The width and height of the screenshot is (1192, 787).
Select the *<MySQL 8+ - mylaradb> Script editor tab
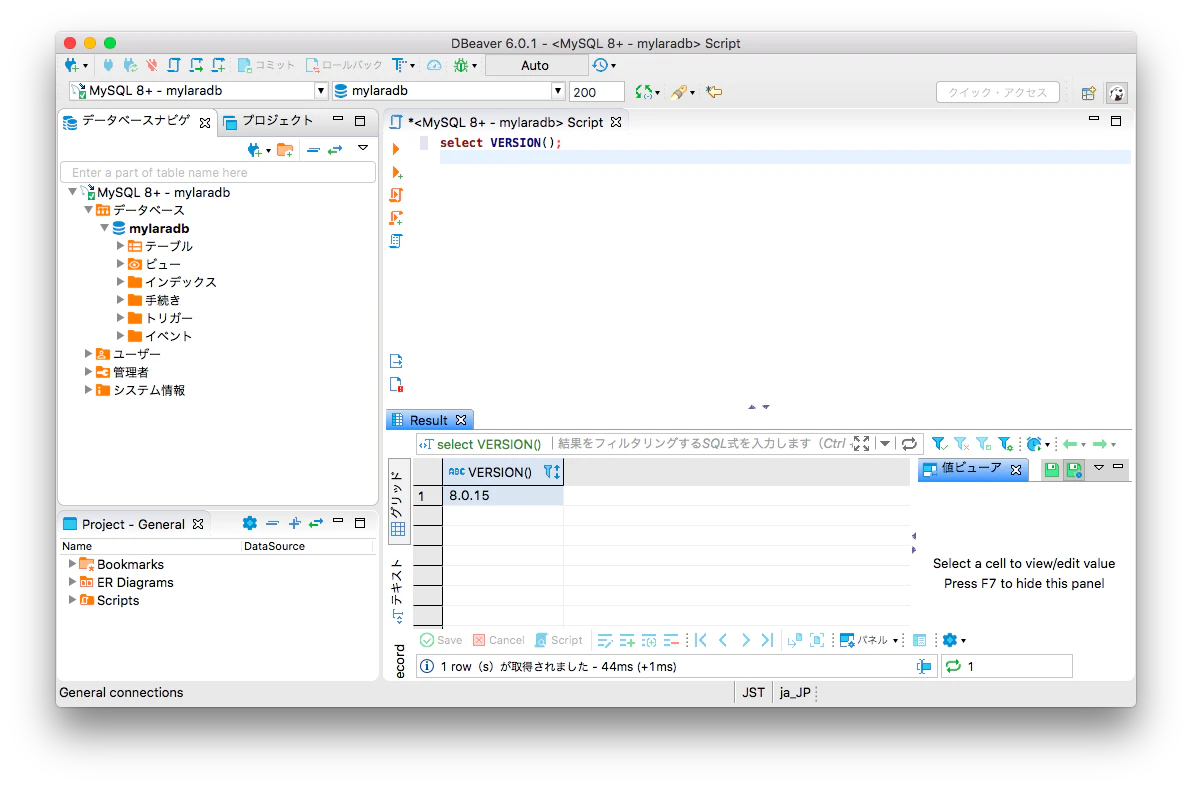pyautogui.click(x=506, y=122)
